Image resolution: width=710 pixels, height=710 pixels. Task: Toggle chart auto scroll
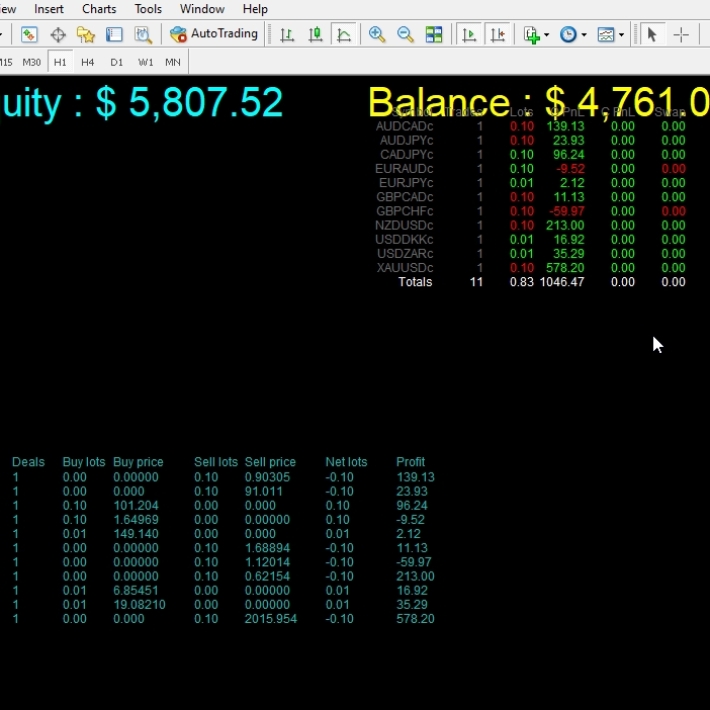469,34
